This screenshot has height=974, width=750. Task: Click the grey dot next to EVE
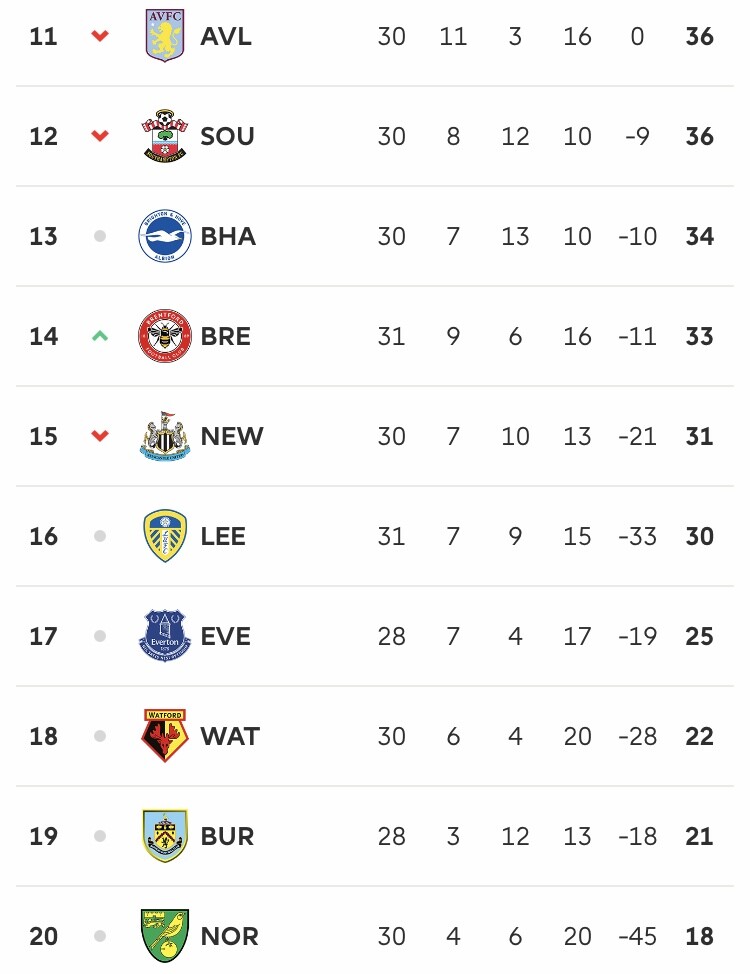click(x=100, y=636)
